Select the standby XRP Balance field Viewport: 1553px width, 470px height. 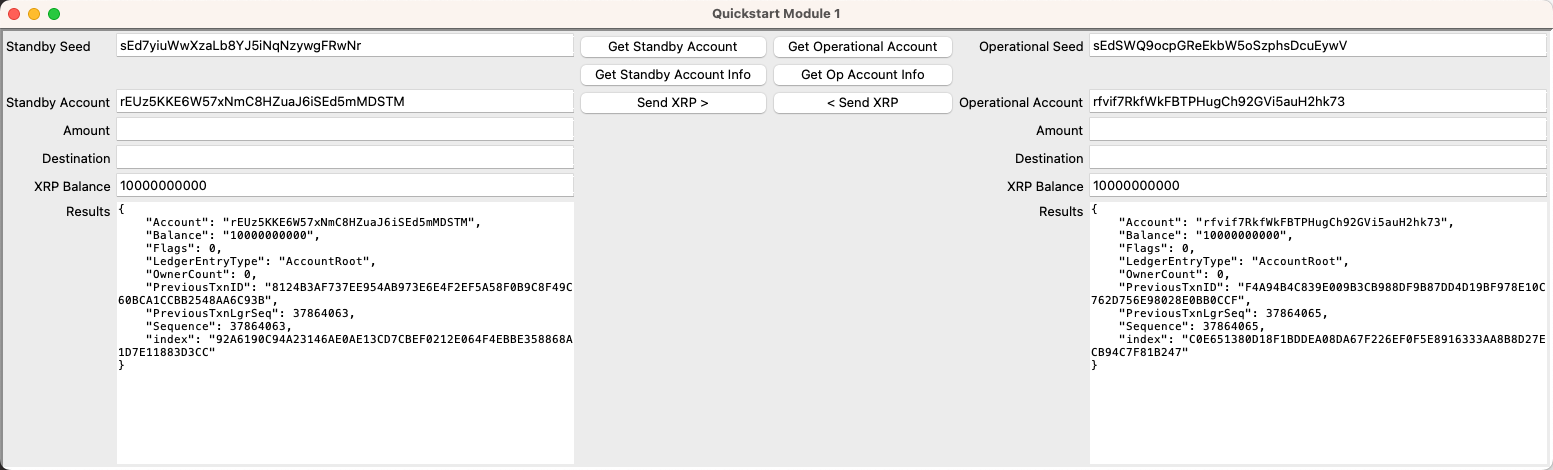point(344,186)
